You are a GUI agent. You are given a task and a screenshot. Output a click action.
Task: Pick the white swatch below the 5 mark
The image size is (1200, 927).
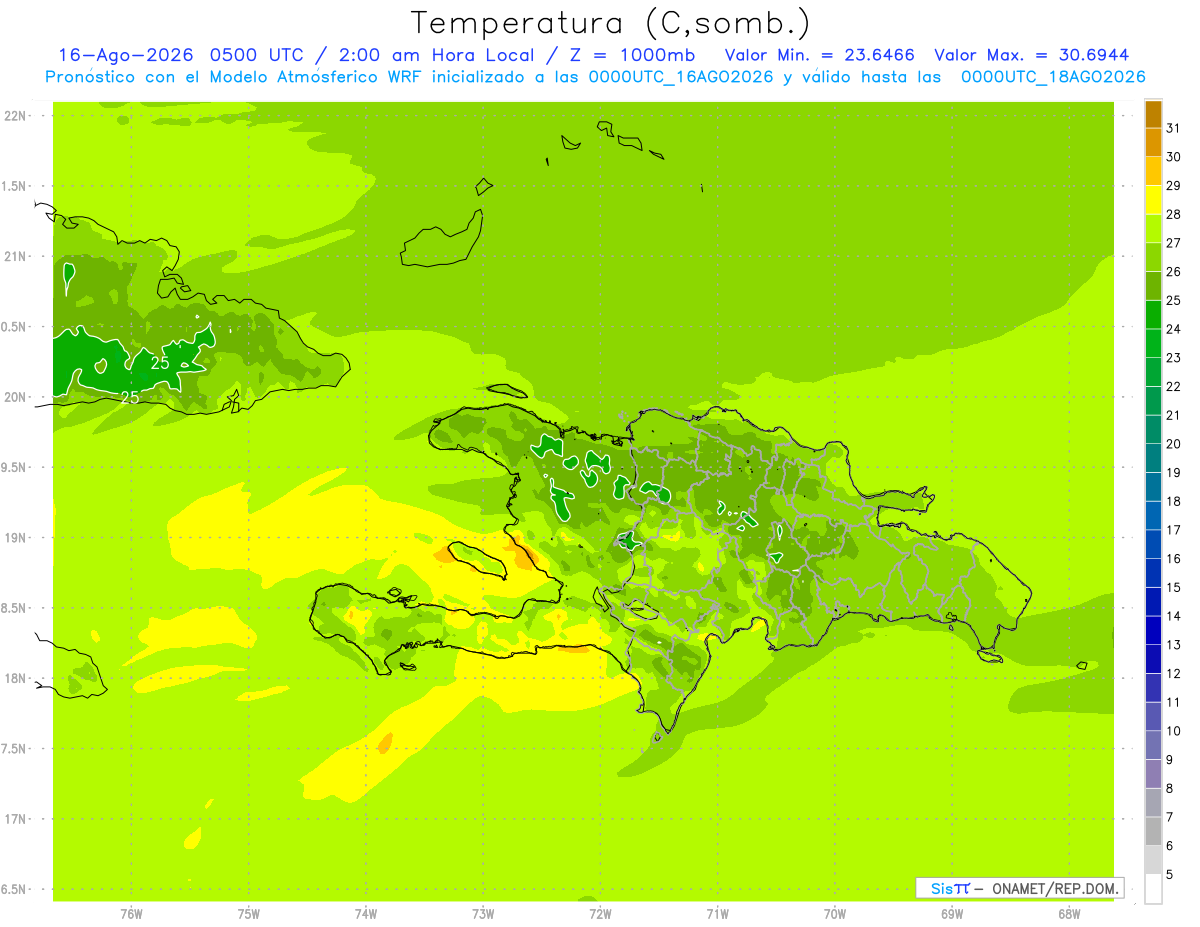1153,889
